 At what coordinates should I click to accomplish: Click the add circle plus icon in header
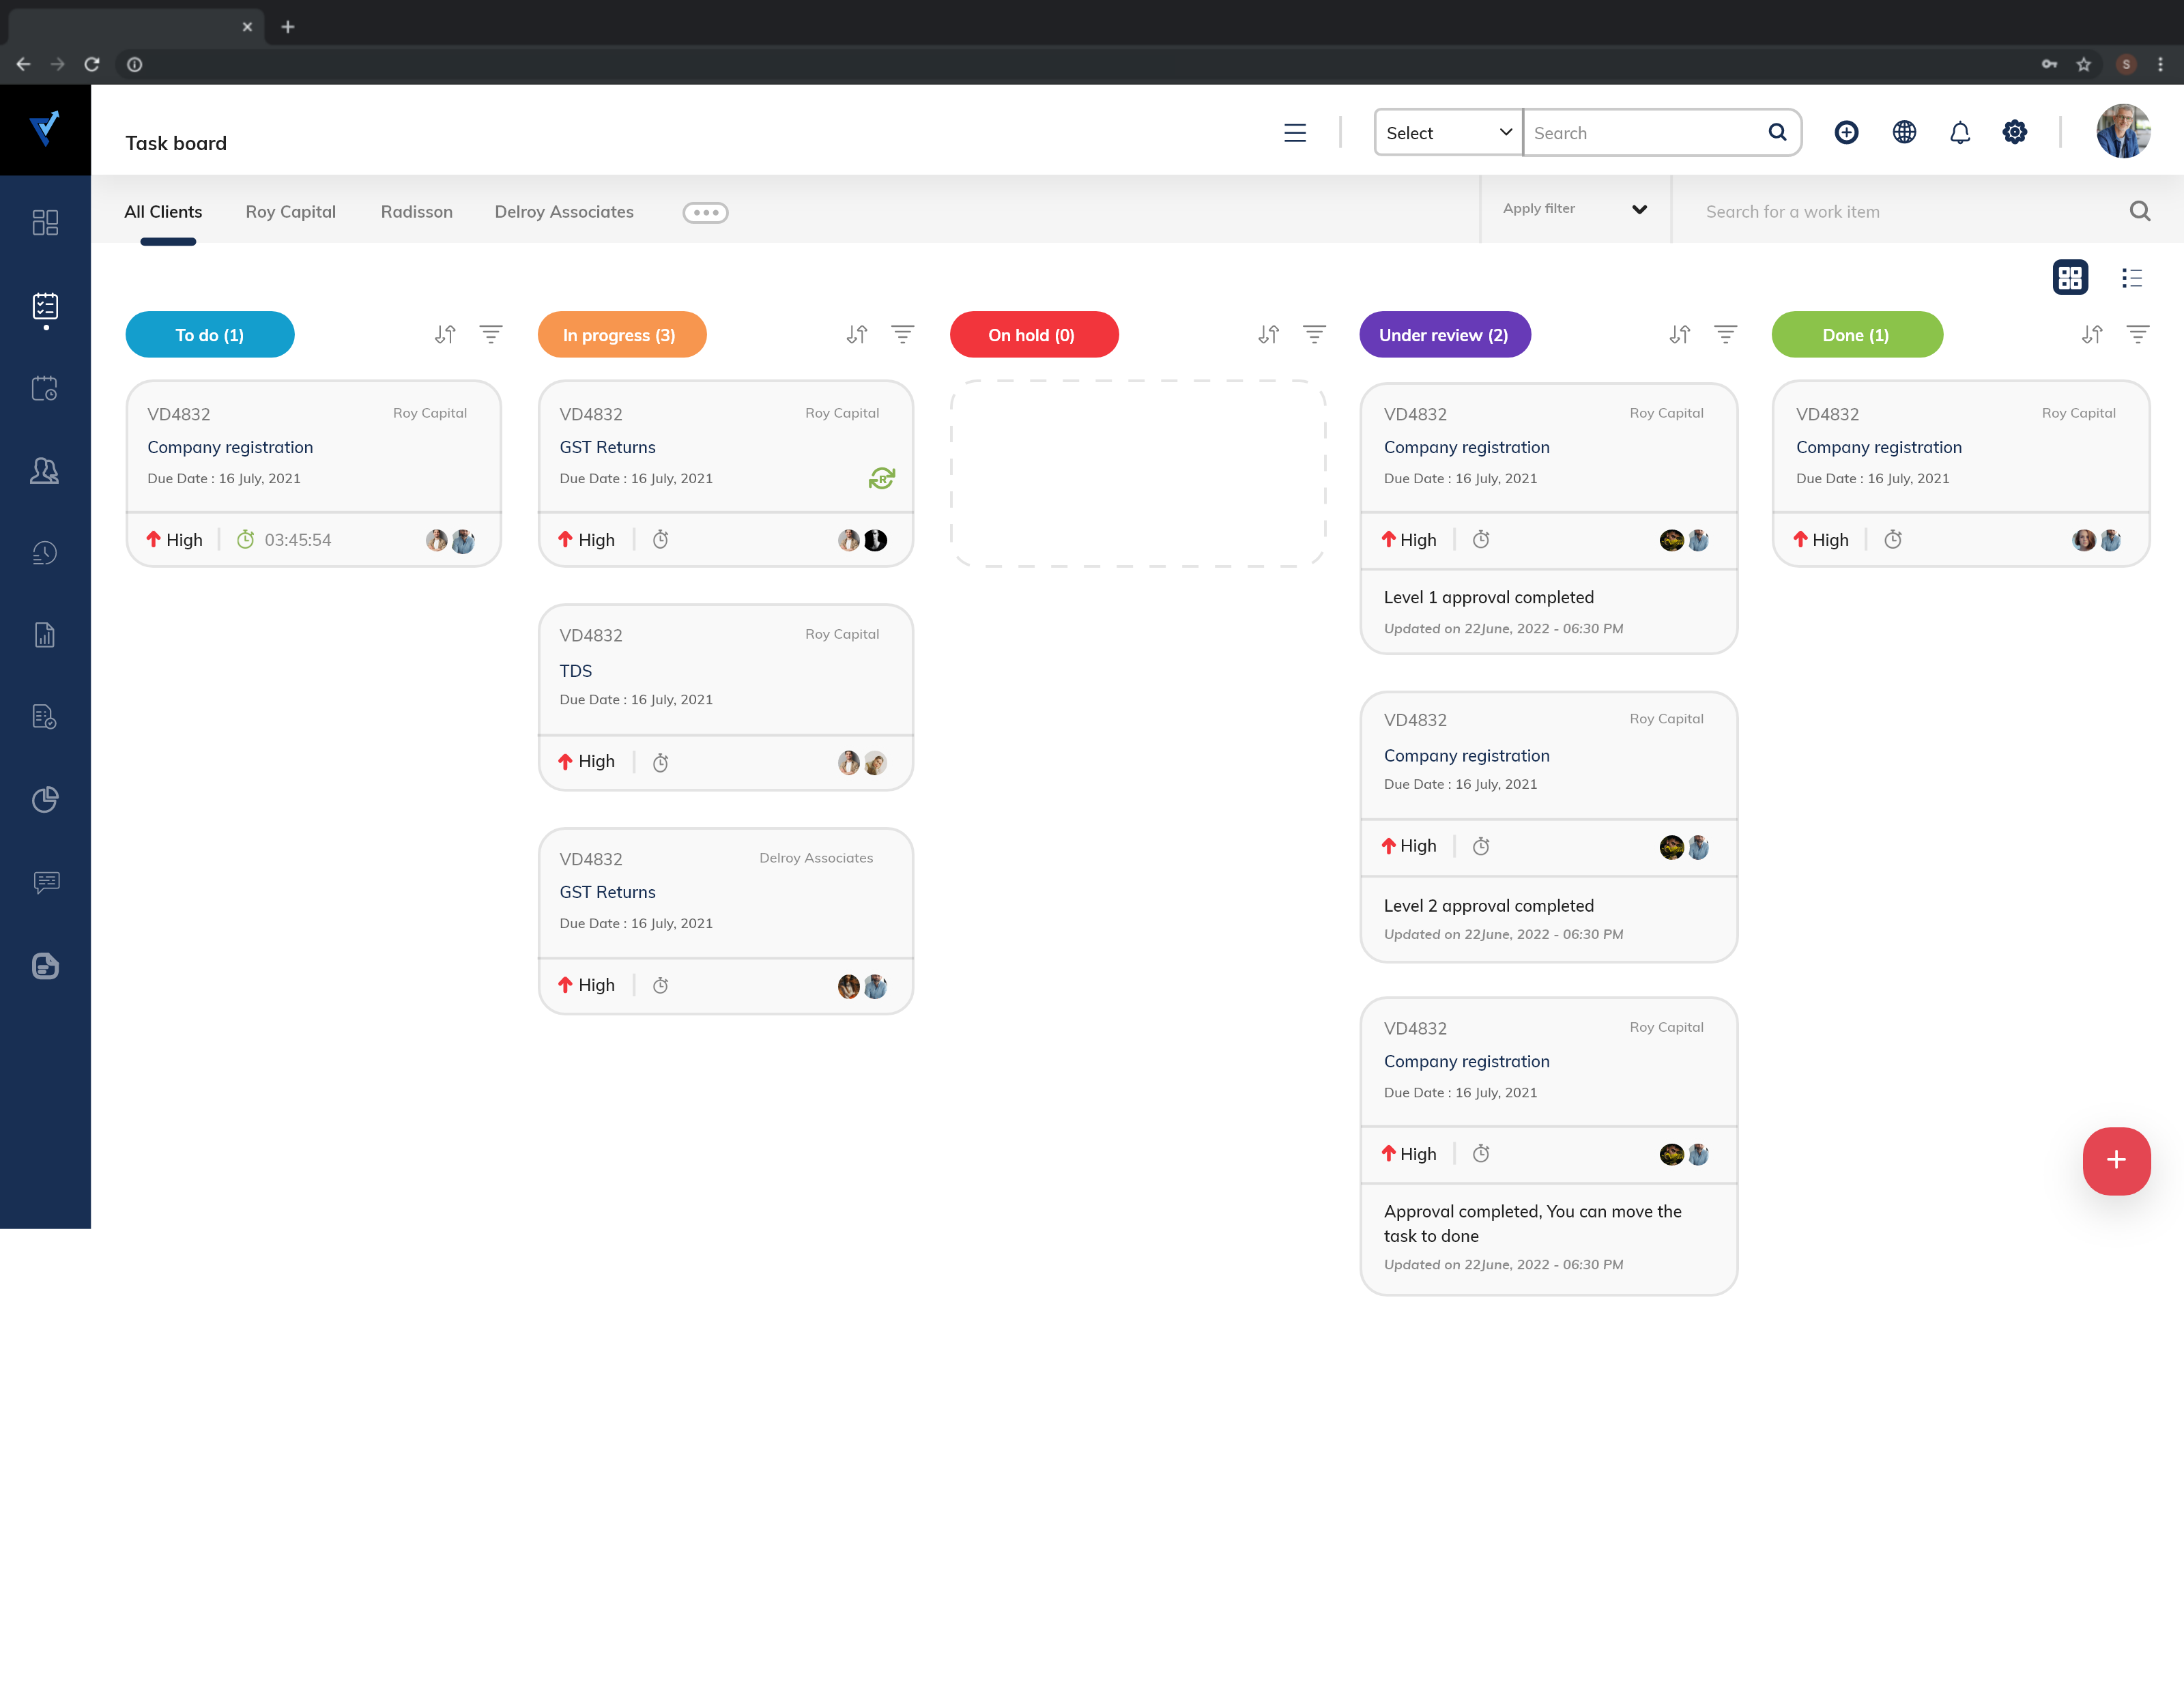1846,133
